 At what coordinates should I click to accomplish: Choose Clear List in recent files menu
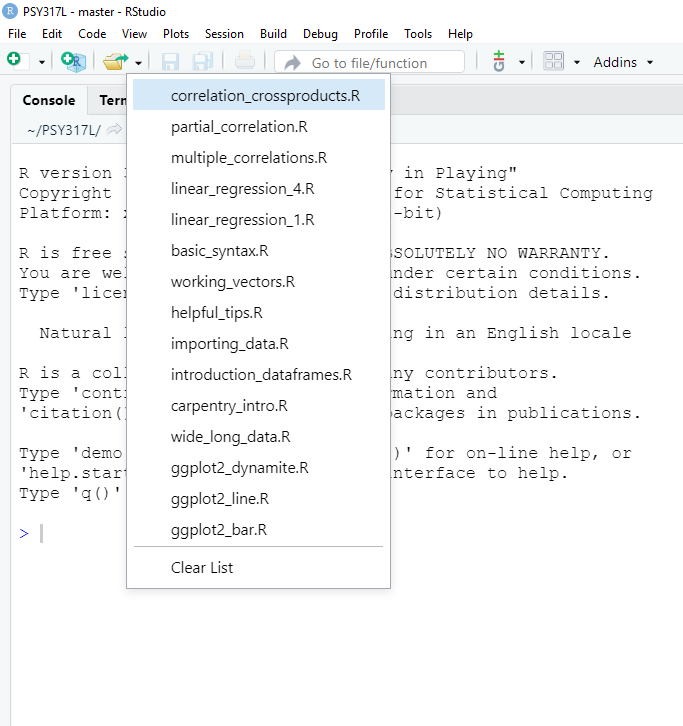tap(202, 567)
